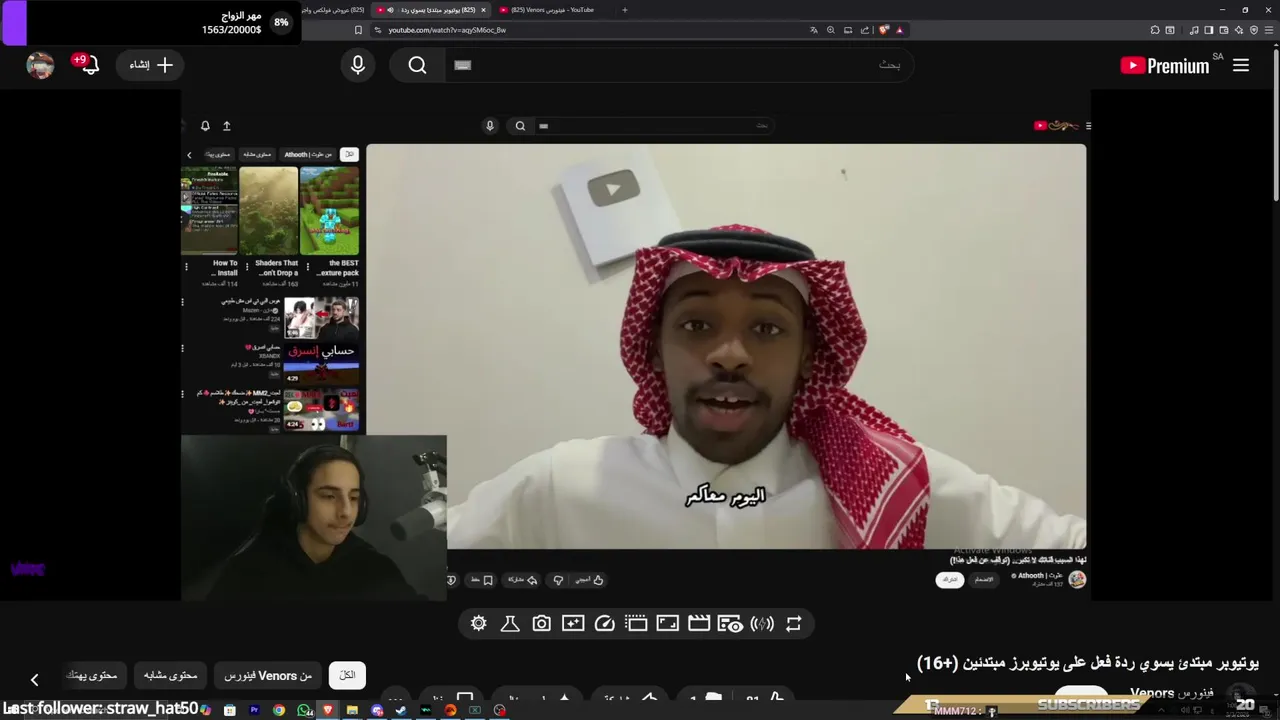Open Brave browser from the taskbar
1280x720 pixels.
[328, 710]
